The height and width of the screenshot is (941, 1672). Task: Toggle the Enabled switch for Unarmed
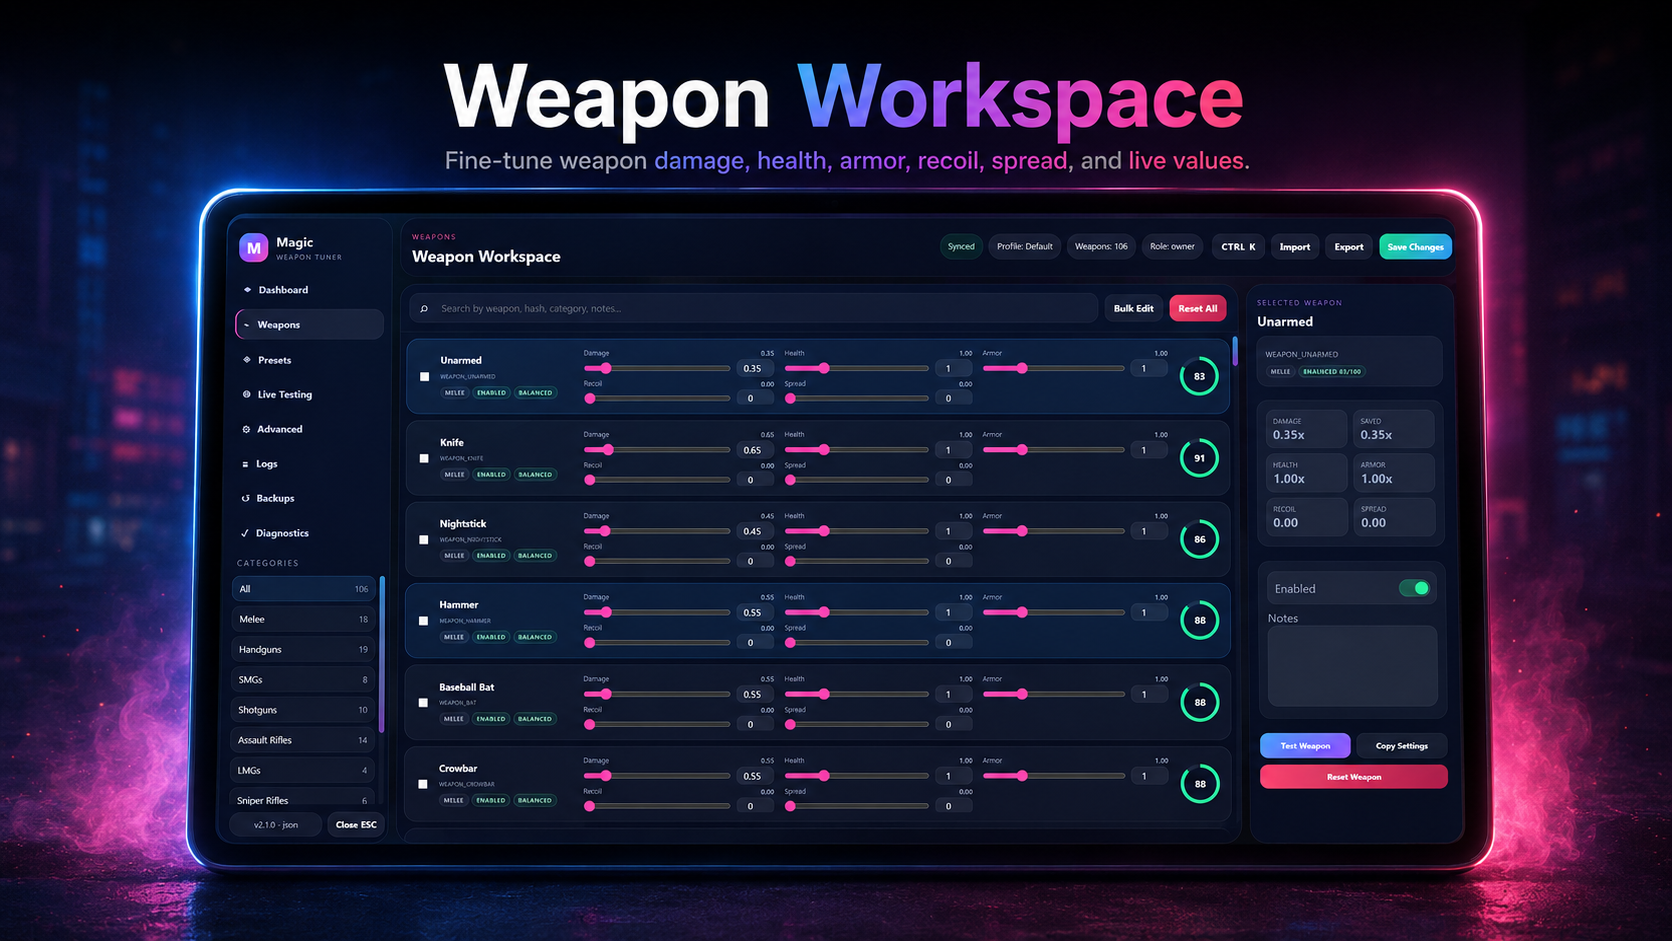coord(1414,588)
